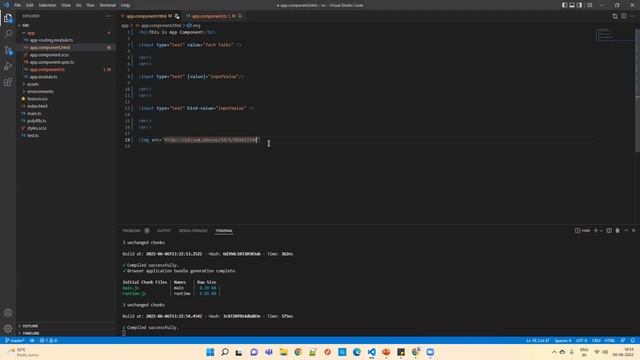
Task: Open main.ts in Explorer
Action: [34, 113]
